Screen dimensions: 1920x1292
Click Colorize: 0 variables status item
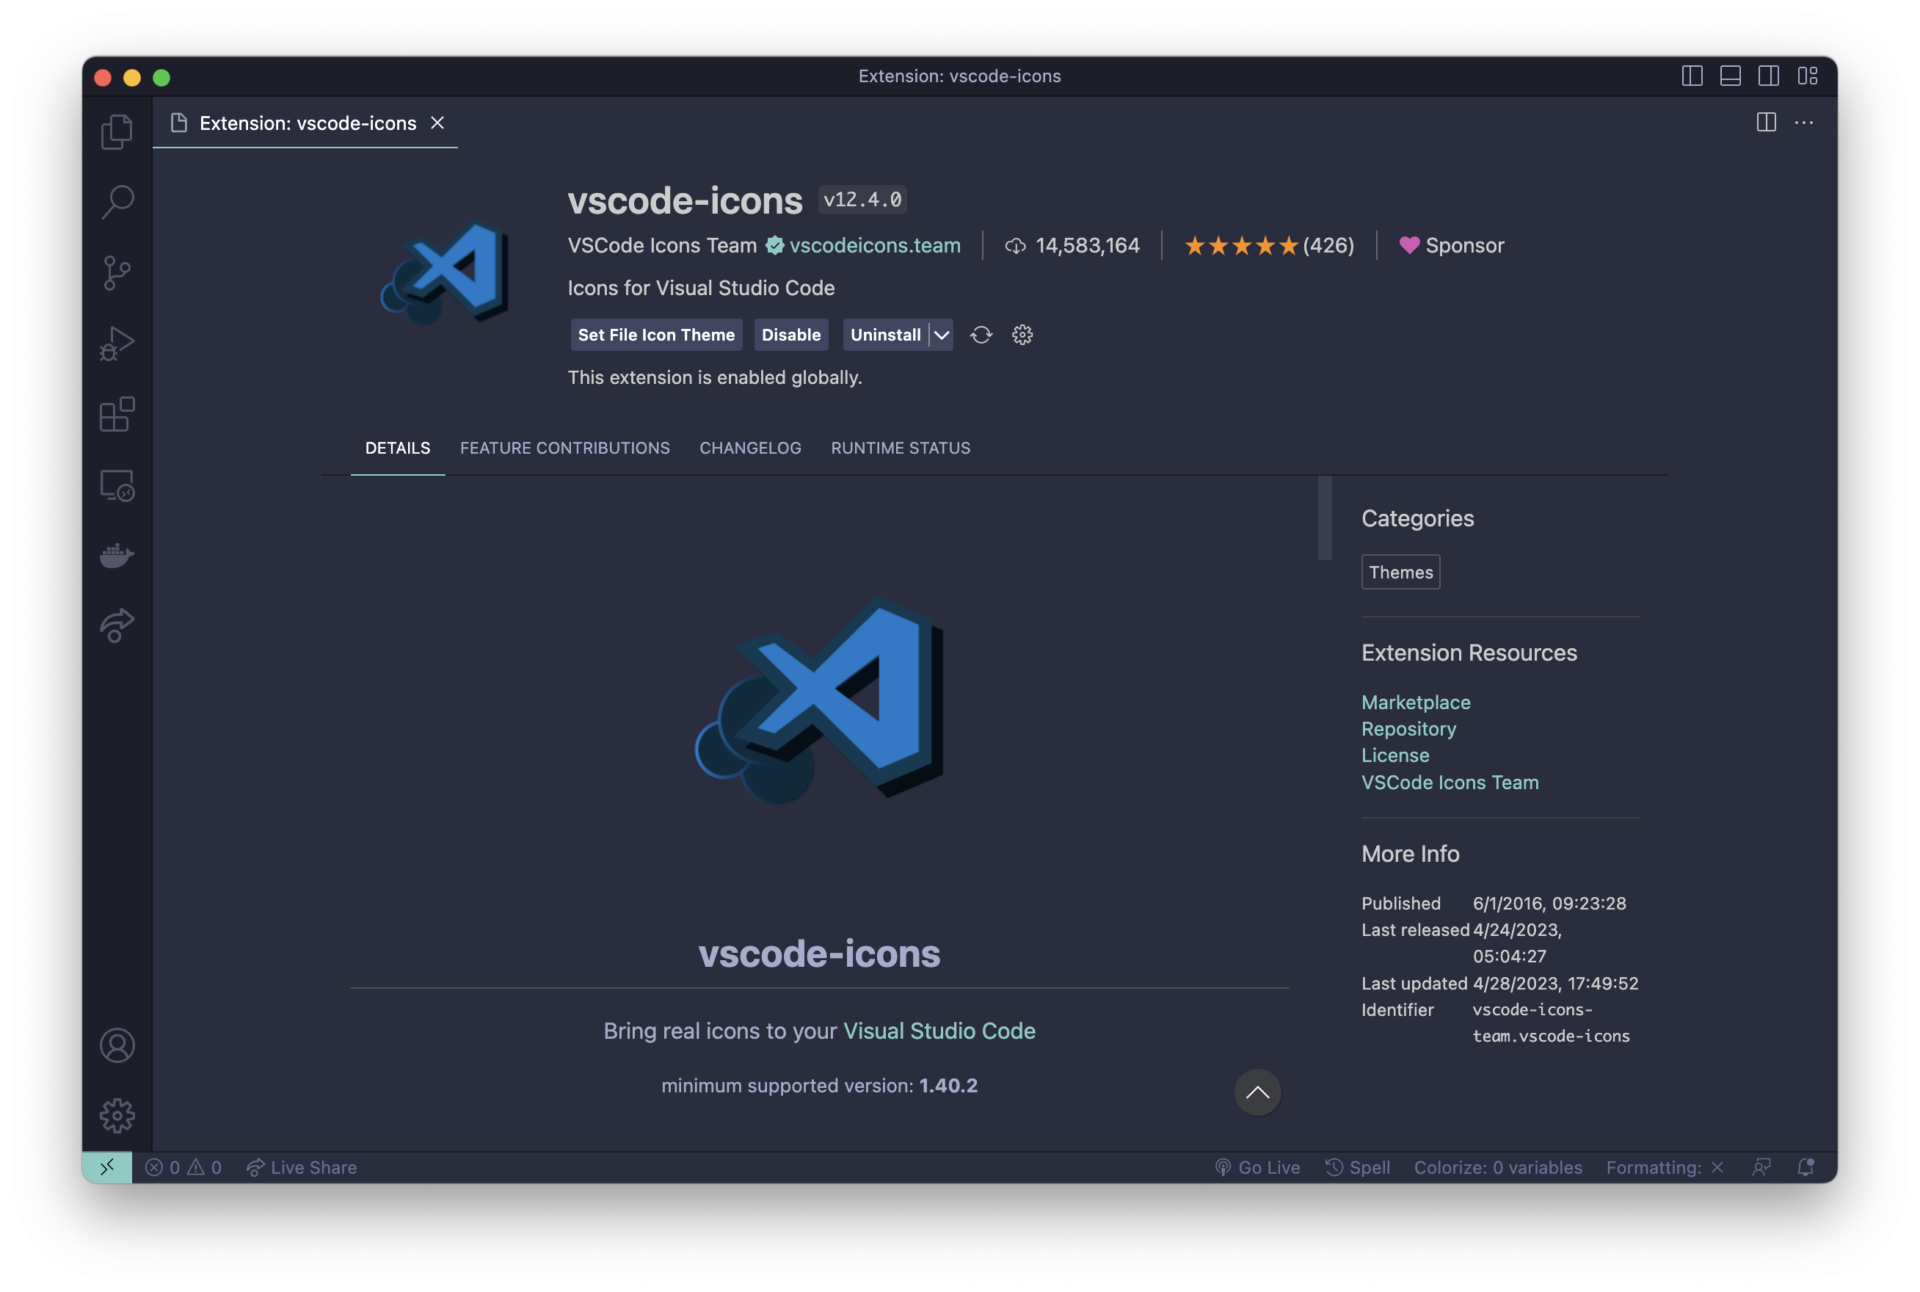pyautogui.click(x=1497, y=1167)
